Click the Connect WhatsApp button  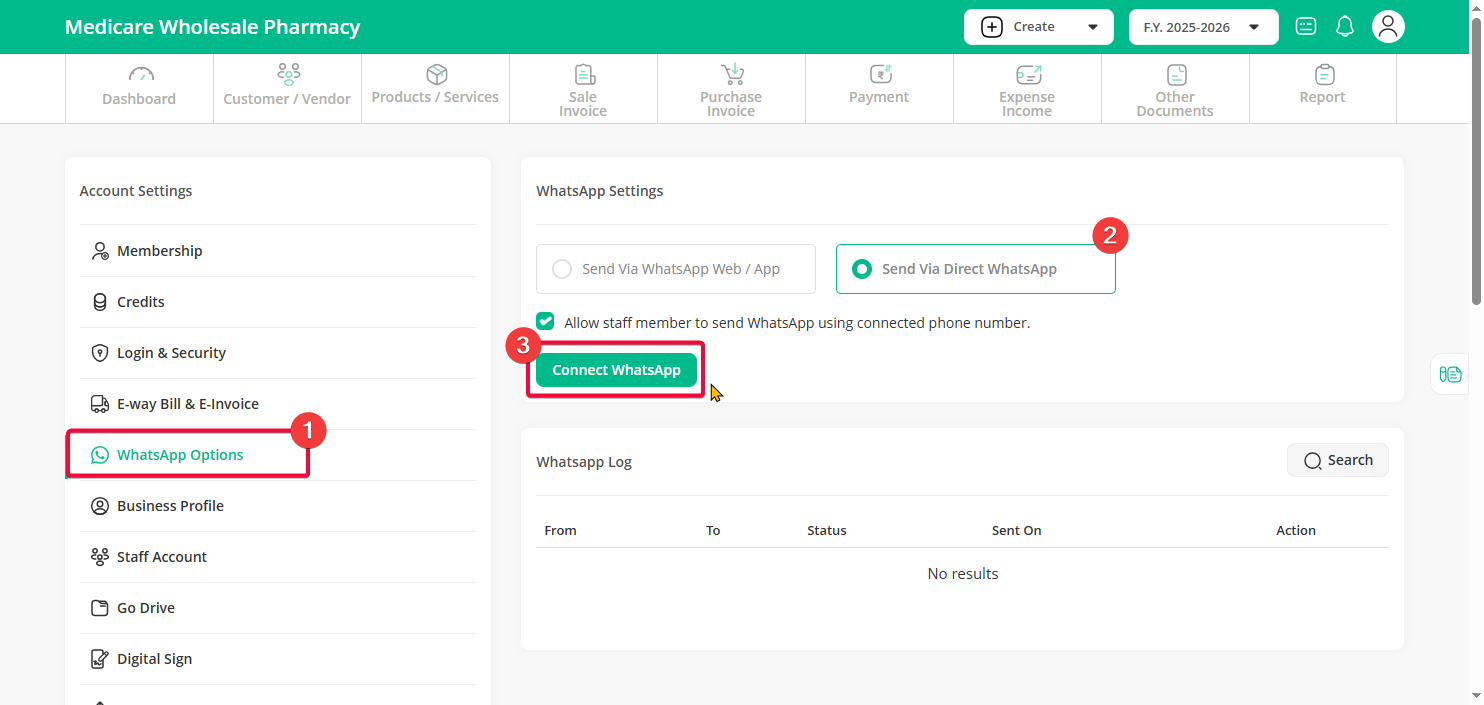[x=616, y=370]
